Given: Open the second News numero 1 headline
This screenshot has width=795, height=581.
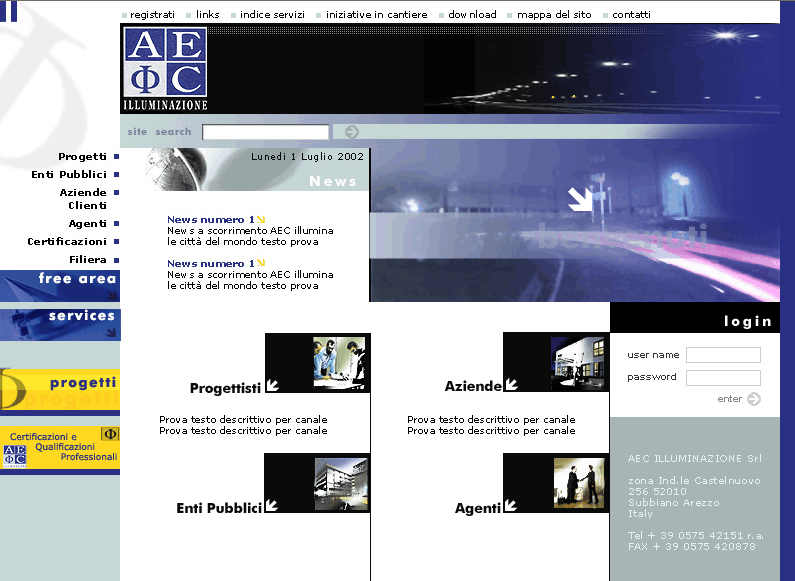Looking at the screenshot, I should 211,264.
